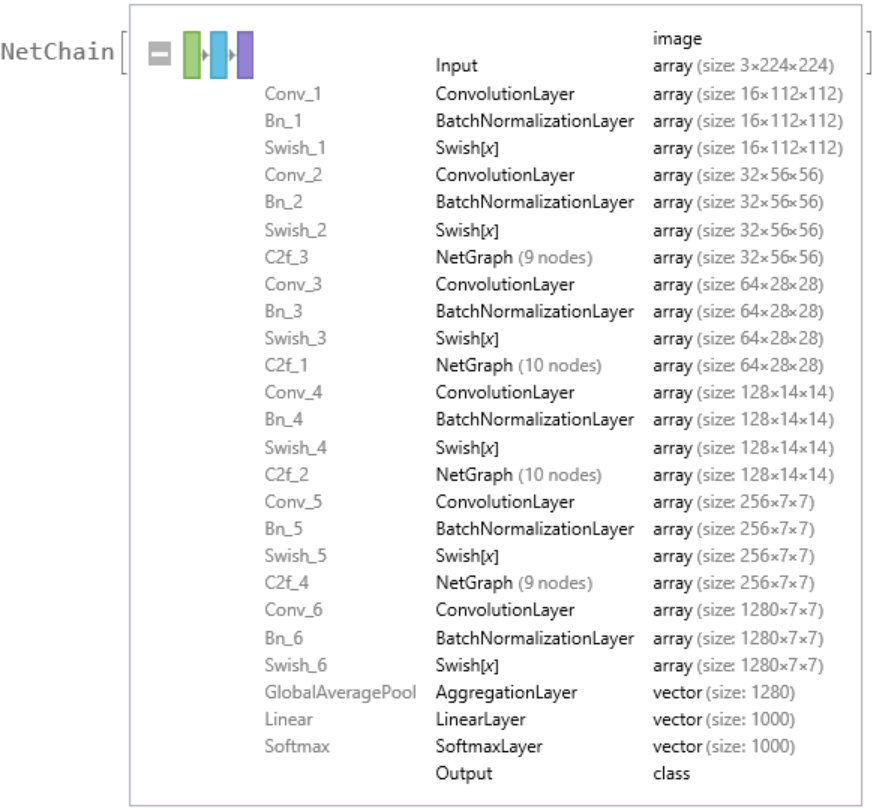Click the Conv_6 ConvolutionLayer entry
The image size is (880, 808).
pyautogui.click(x=504, y=610)
